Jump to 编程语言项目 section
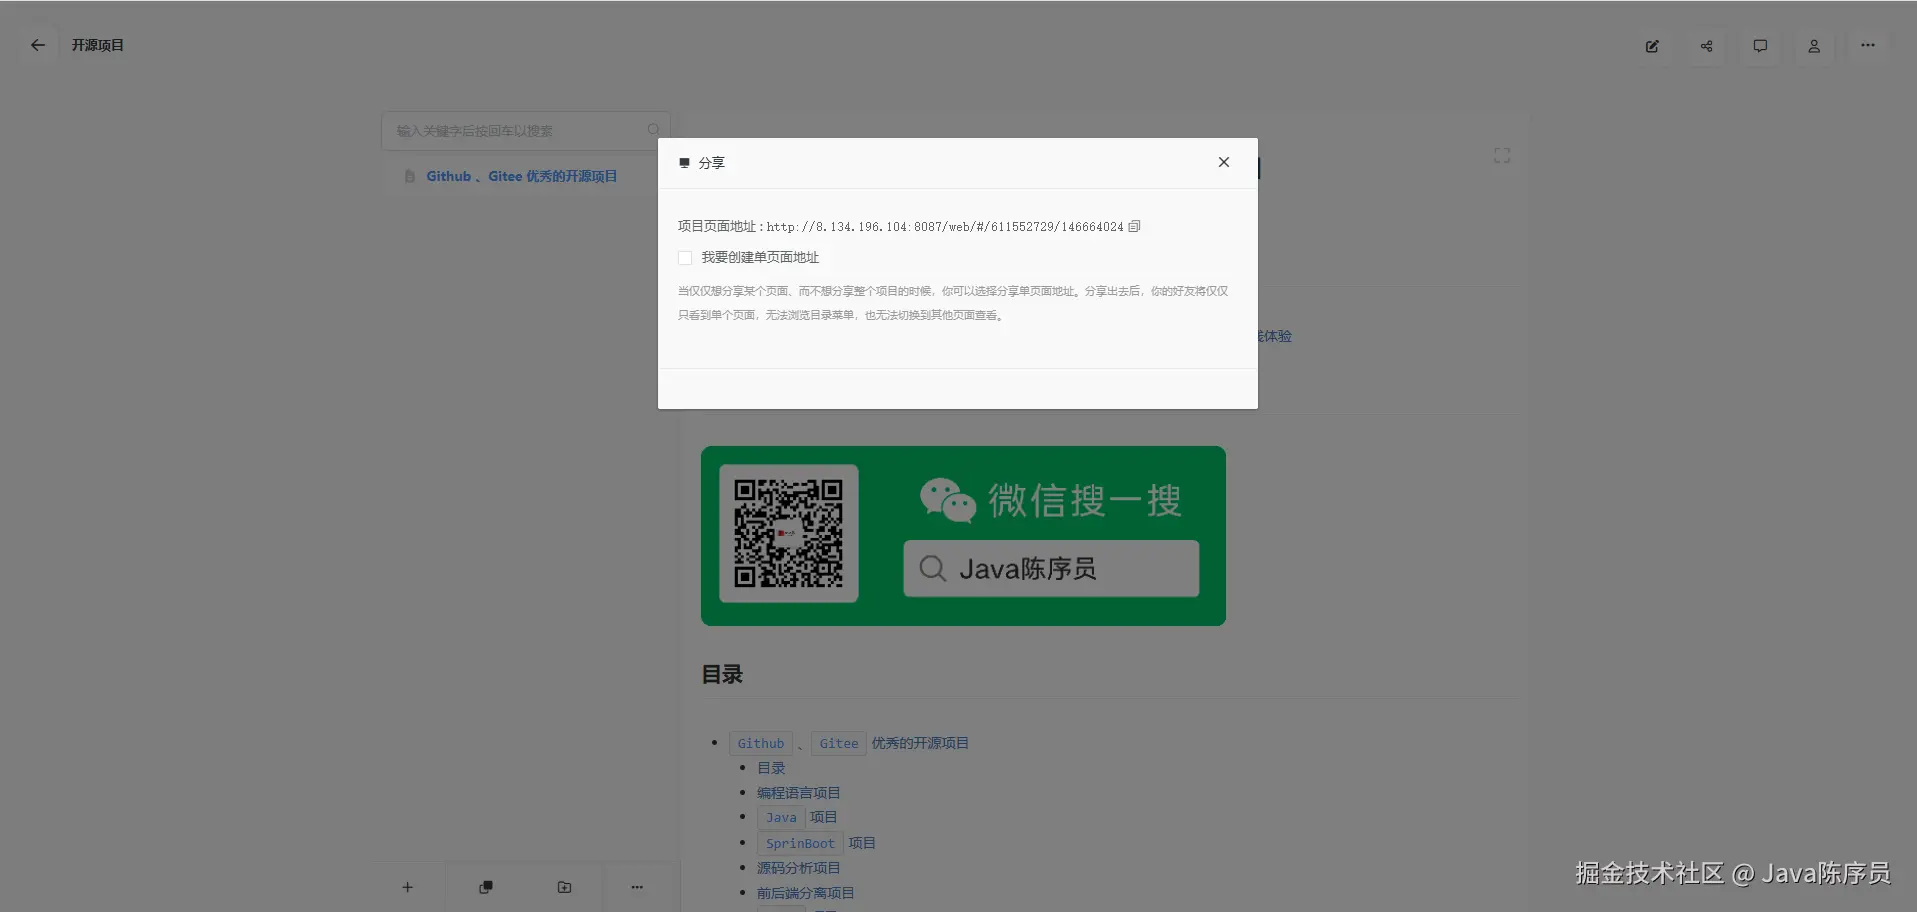Image resolution: width=1917 pixels, height=912 pixels. tap(798, 793)
